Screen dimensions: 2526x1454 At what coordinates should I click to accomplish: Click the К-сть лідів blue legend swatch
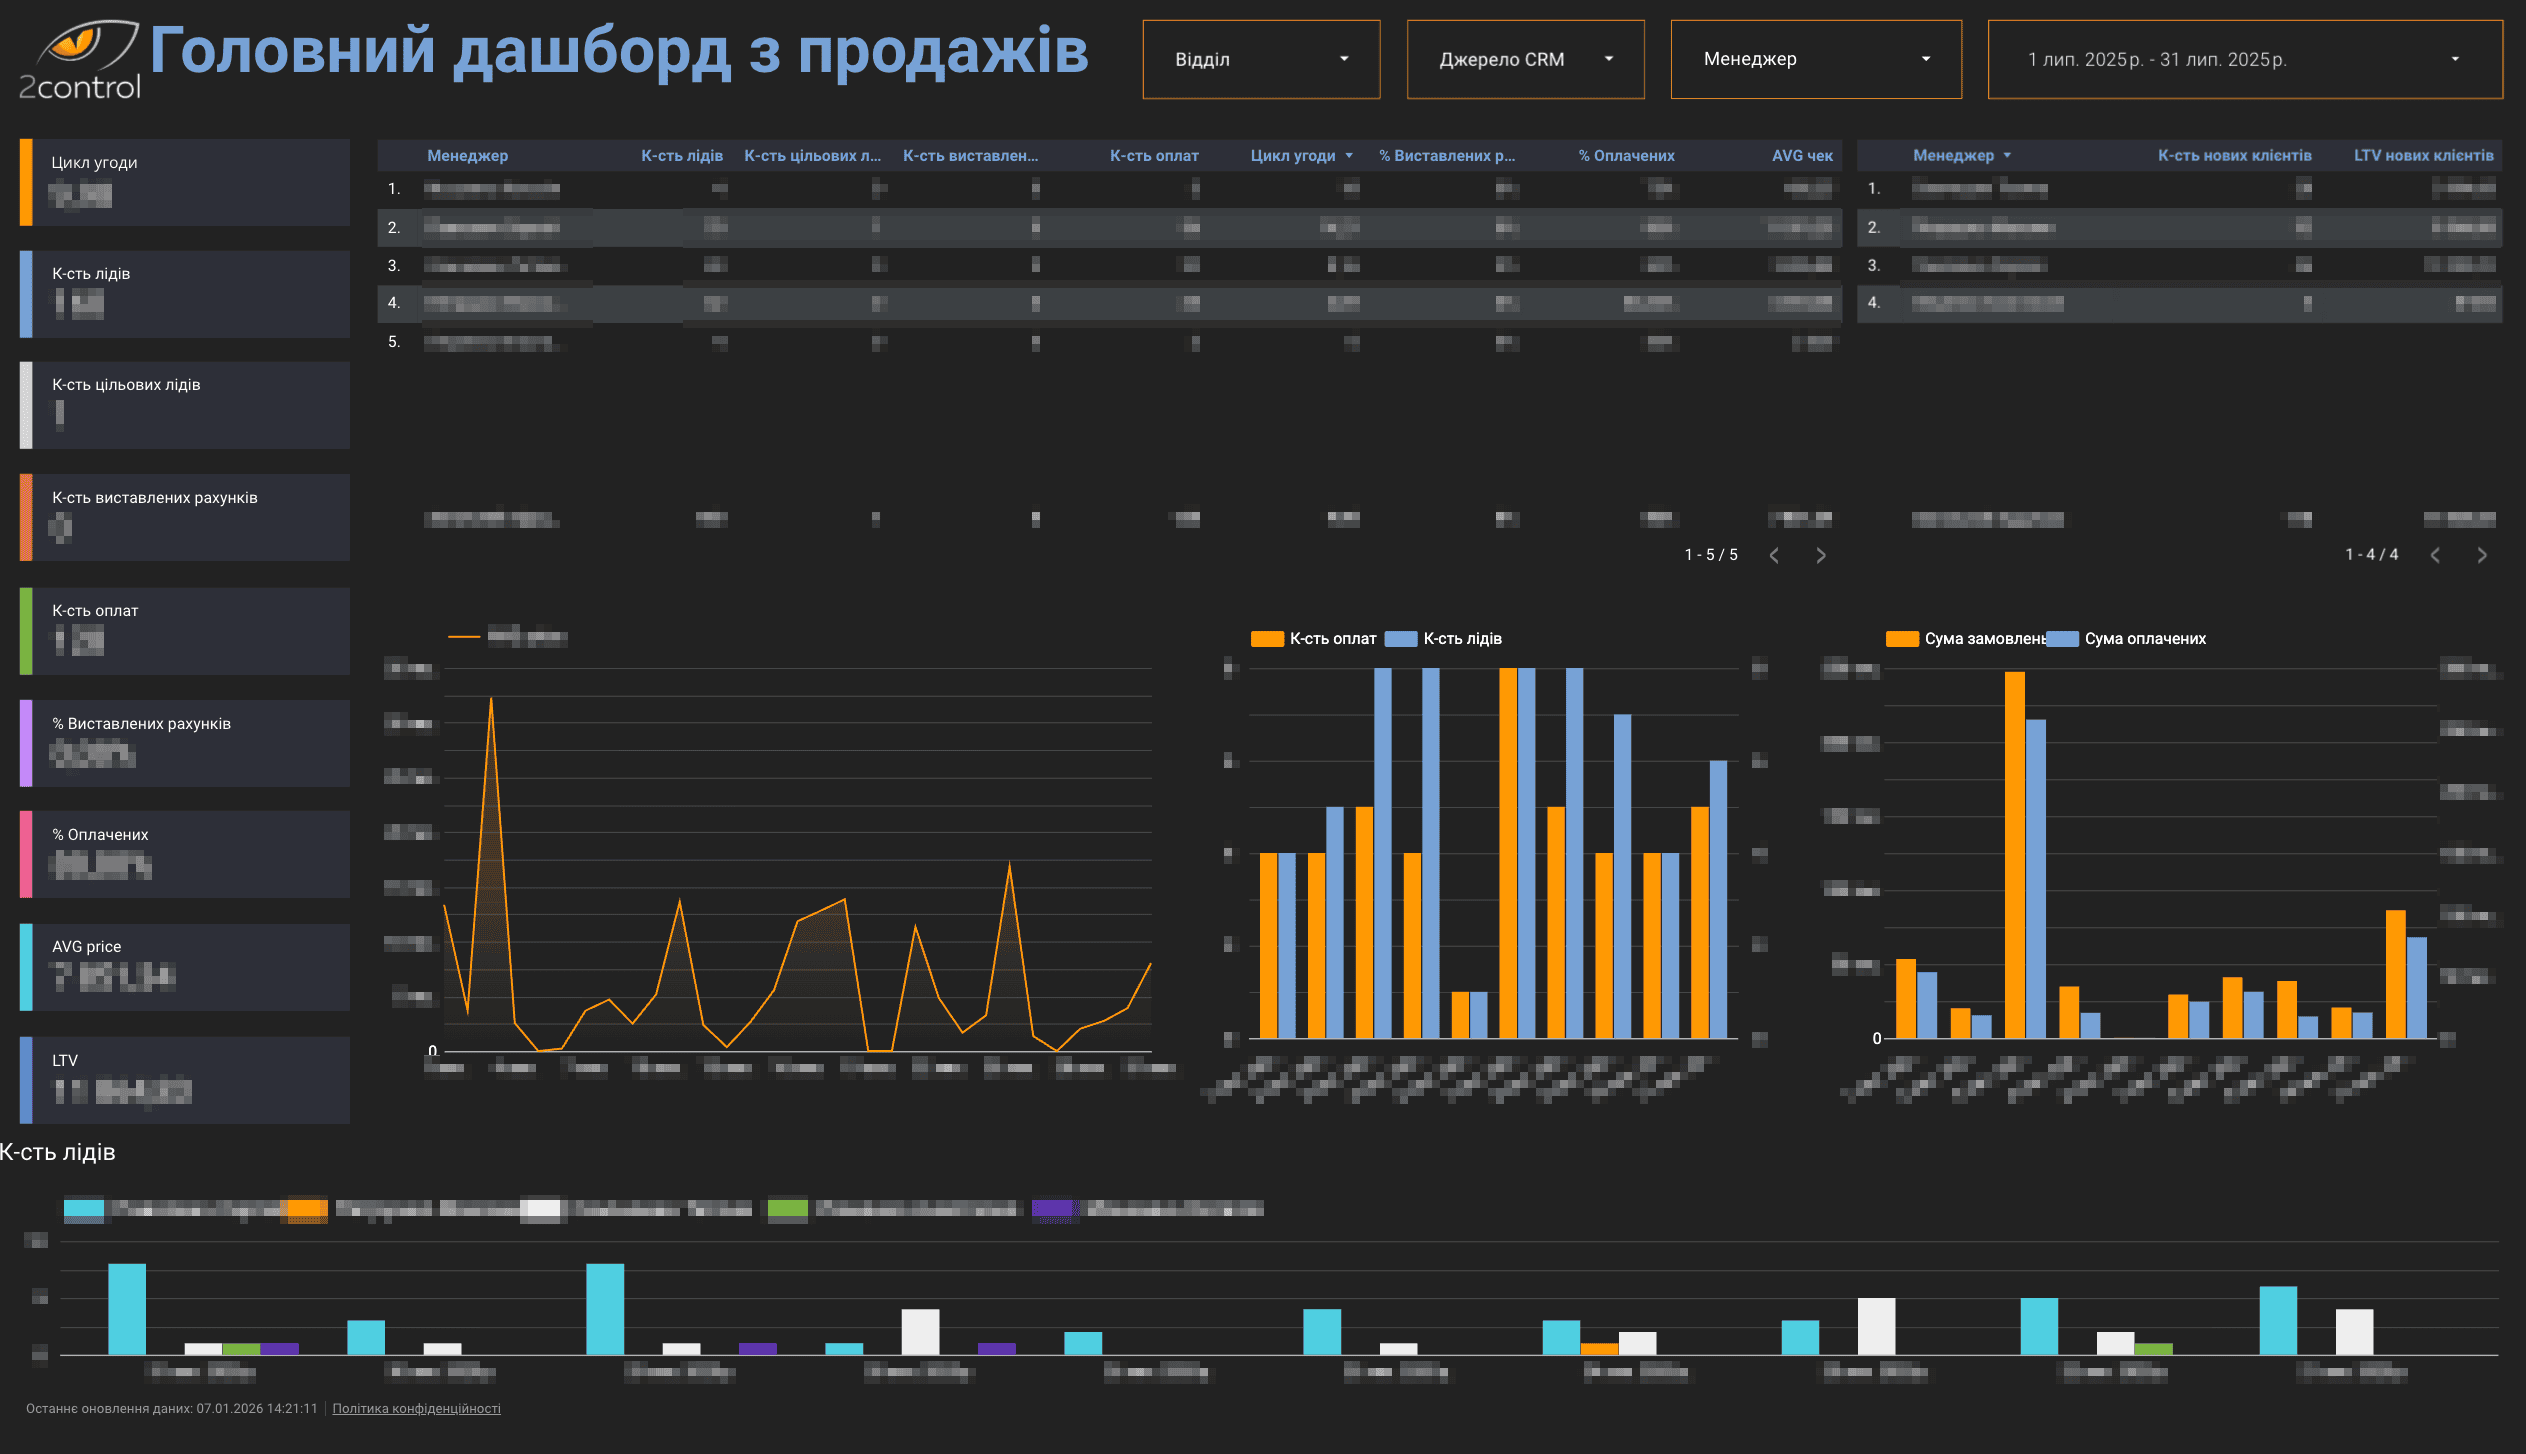coord(1400,639)
